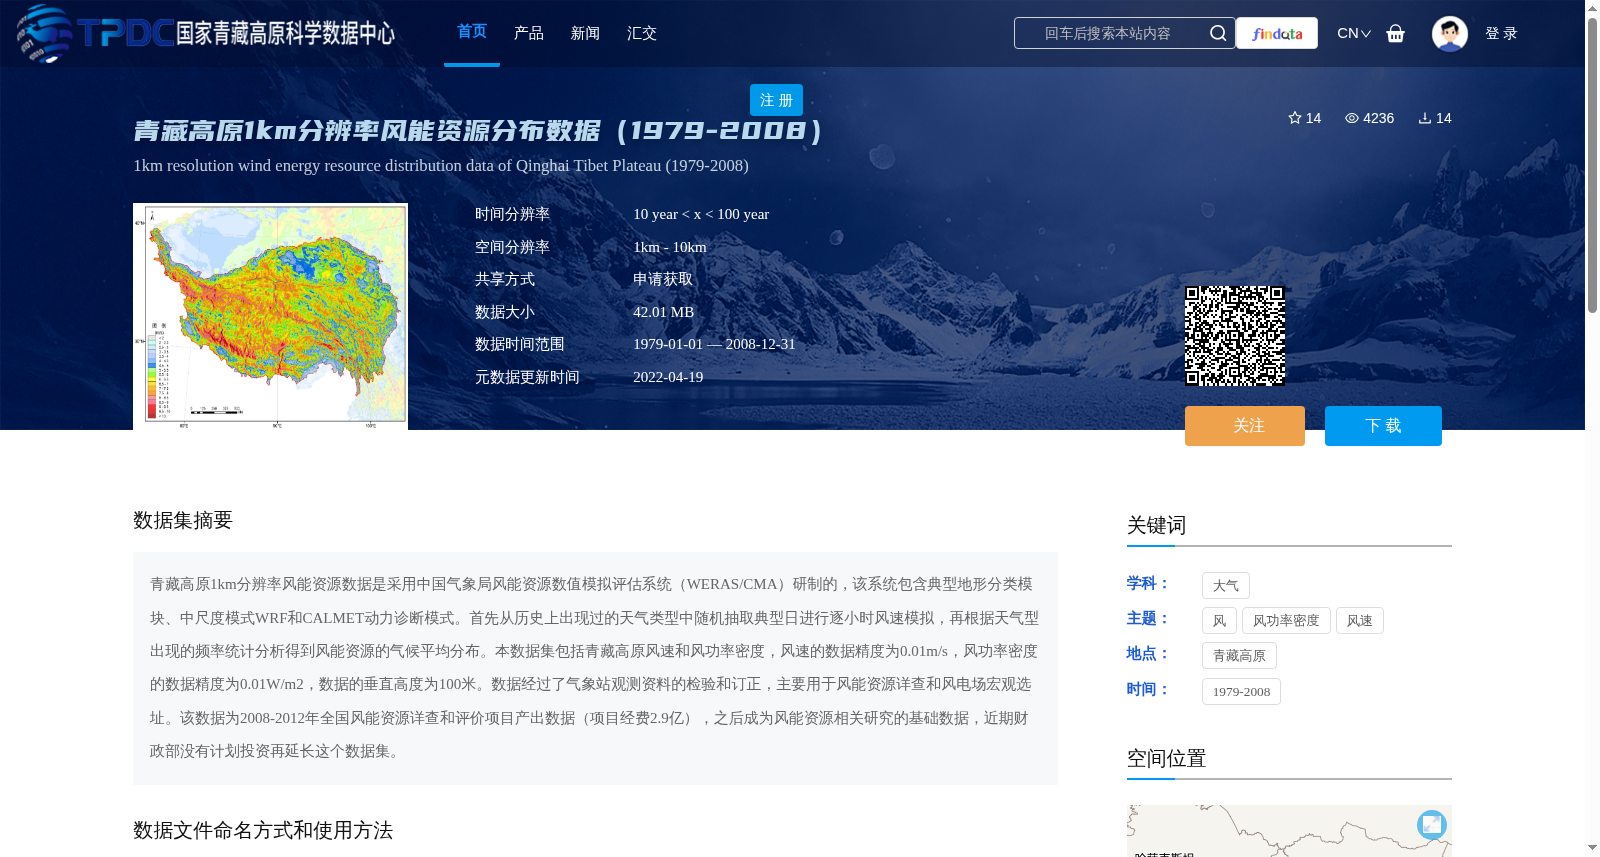Click the 数据文件命名方式和使用方法 heading
The height and width of the screenshot is (857, 1600).
coord(263,830)
